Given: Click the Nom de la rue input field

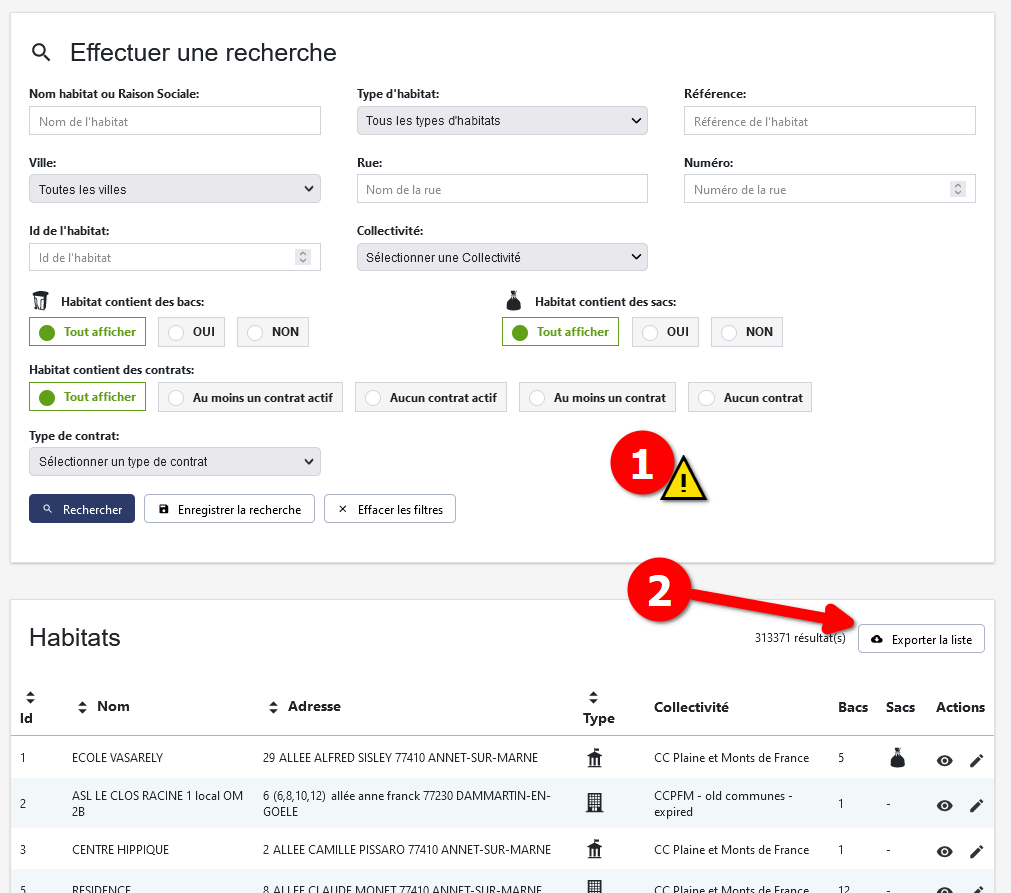Looking at the screenshot, I should coord(502,189).
